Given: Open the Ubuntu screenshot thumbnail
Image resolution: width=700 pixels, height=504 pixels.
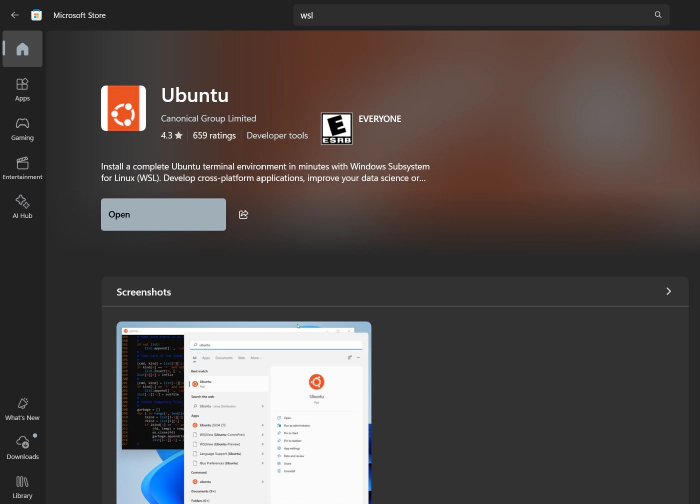Looking at the screenshot, I should [243, 412].
